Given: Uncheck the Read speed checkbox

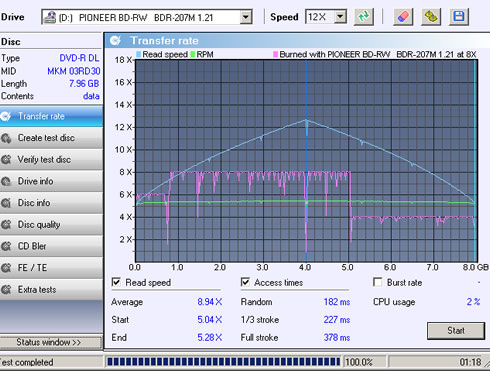Looking at the screenshot, I should [x=116, y=282].
